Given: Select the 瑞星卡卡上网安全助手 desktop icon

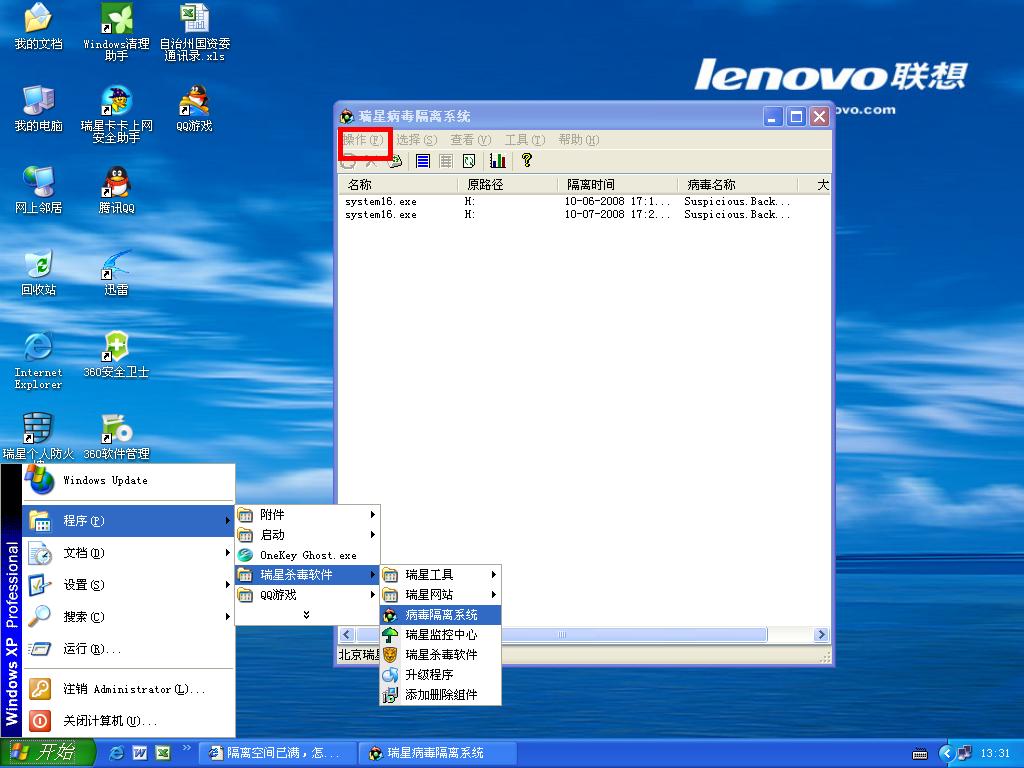Looking at the screenshot, I should [x=116, y=114].
